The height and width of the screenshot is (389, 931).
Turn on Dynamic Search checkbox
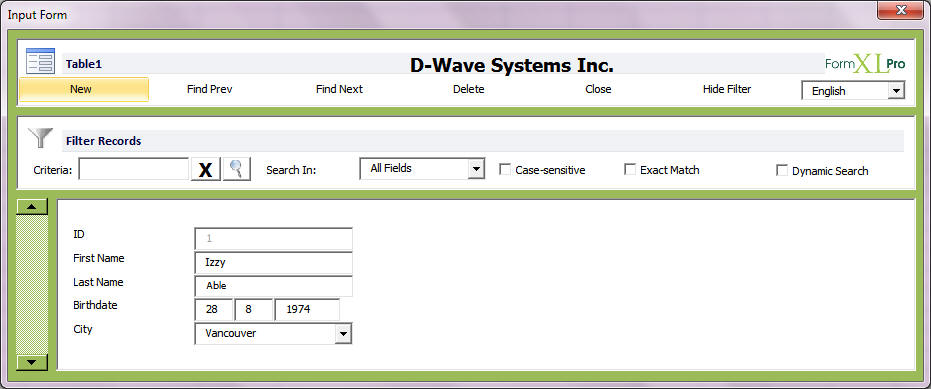[x=782, y=170]
